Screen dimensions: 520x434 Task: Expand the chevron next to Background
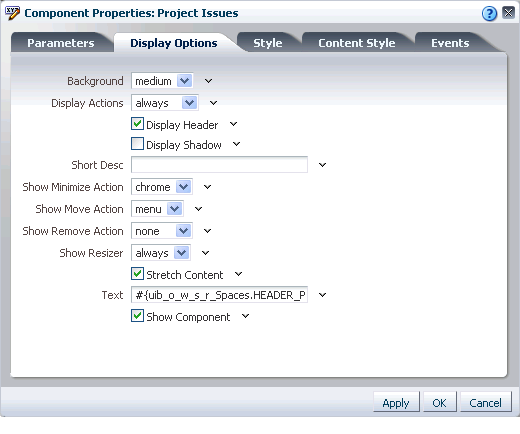pyautogui.click(x=208, y=81)
